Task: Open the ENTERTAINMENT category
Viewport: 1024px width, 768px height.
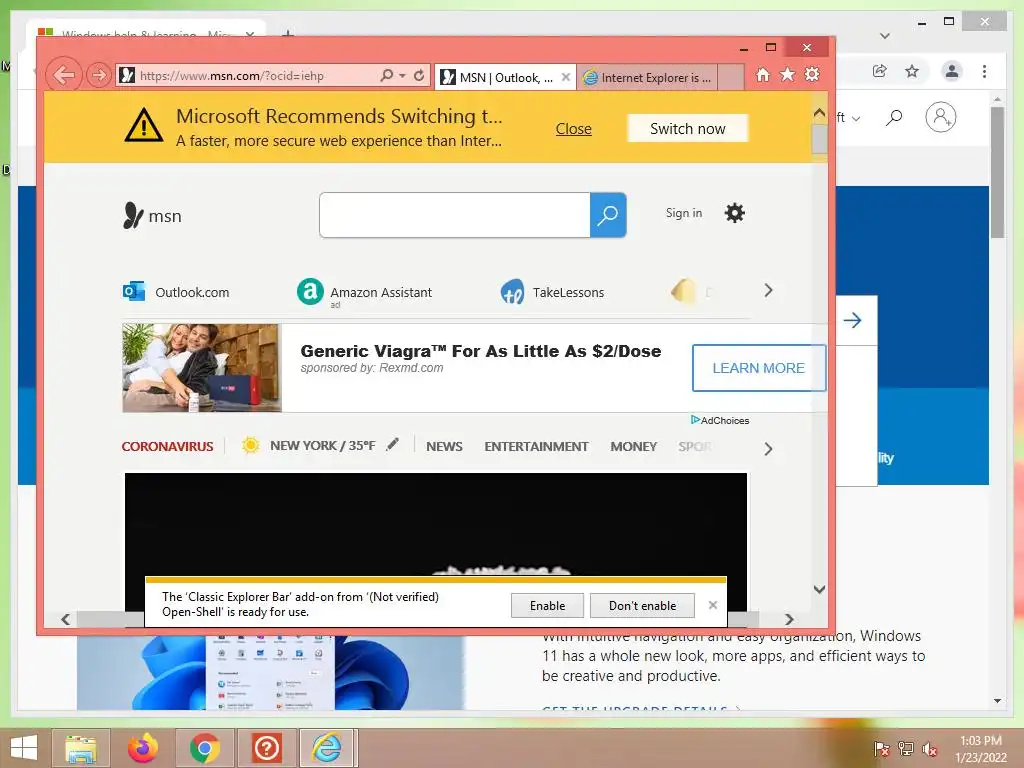Action: (536, 447)
